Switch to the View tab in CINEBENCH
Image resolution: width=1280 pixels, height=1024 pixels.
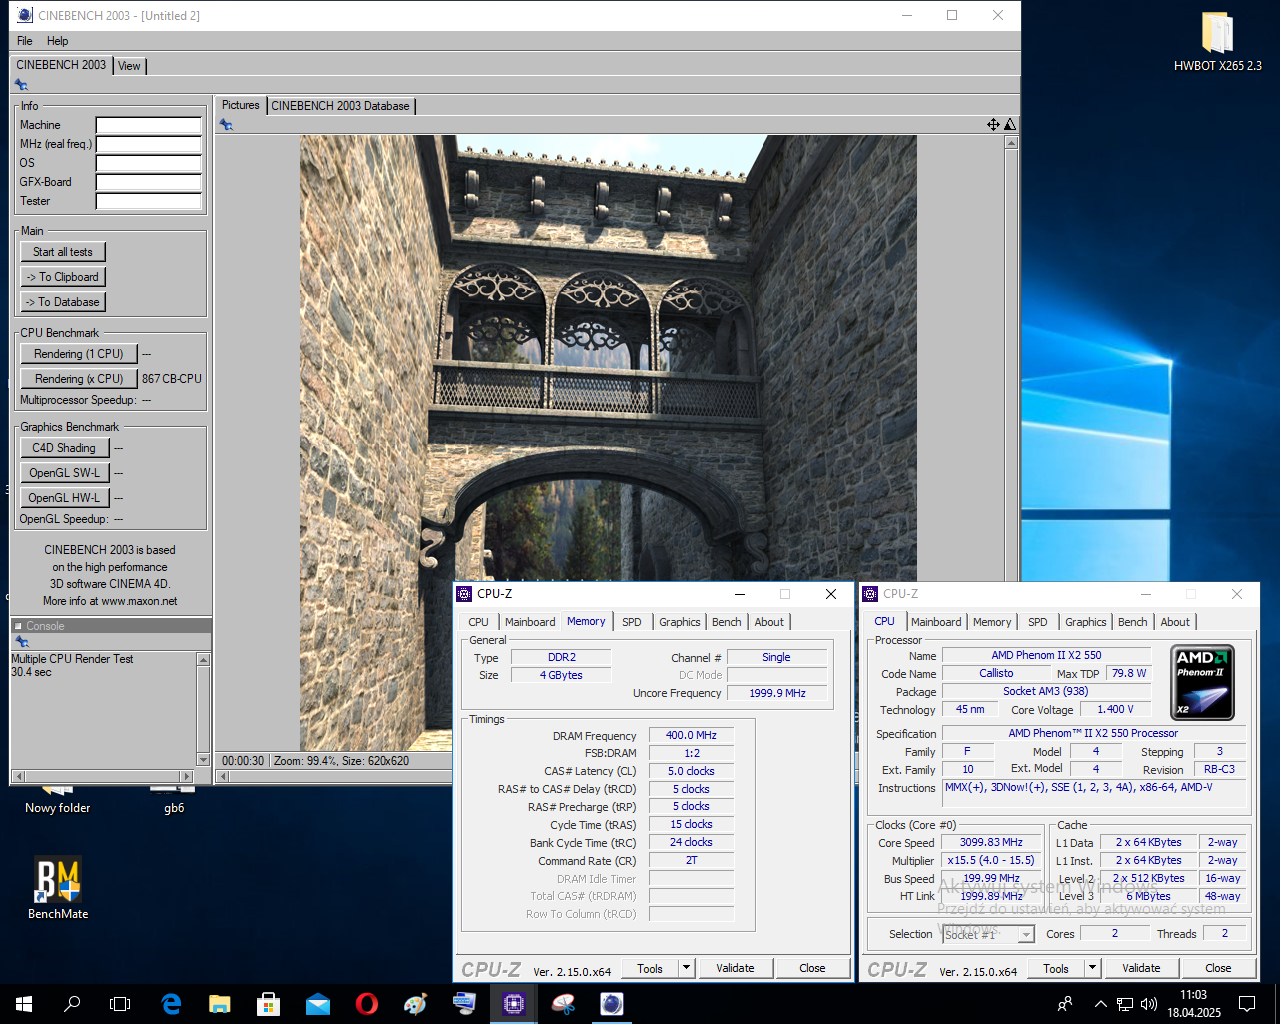[x=129, y=66]
